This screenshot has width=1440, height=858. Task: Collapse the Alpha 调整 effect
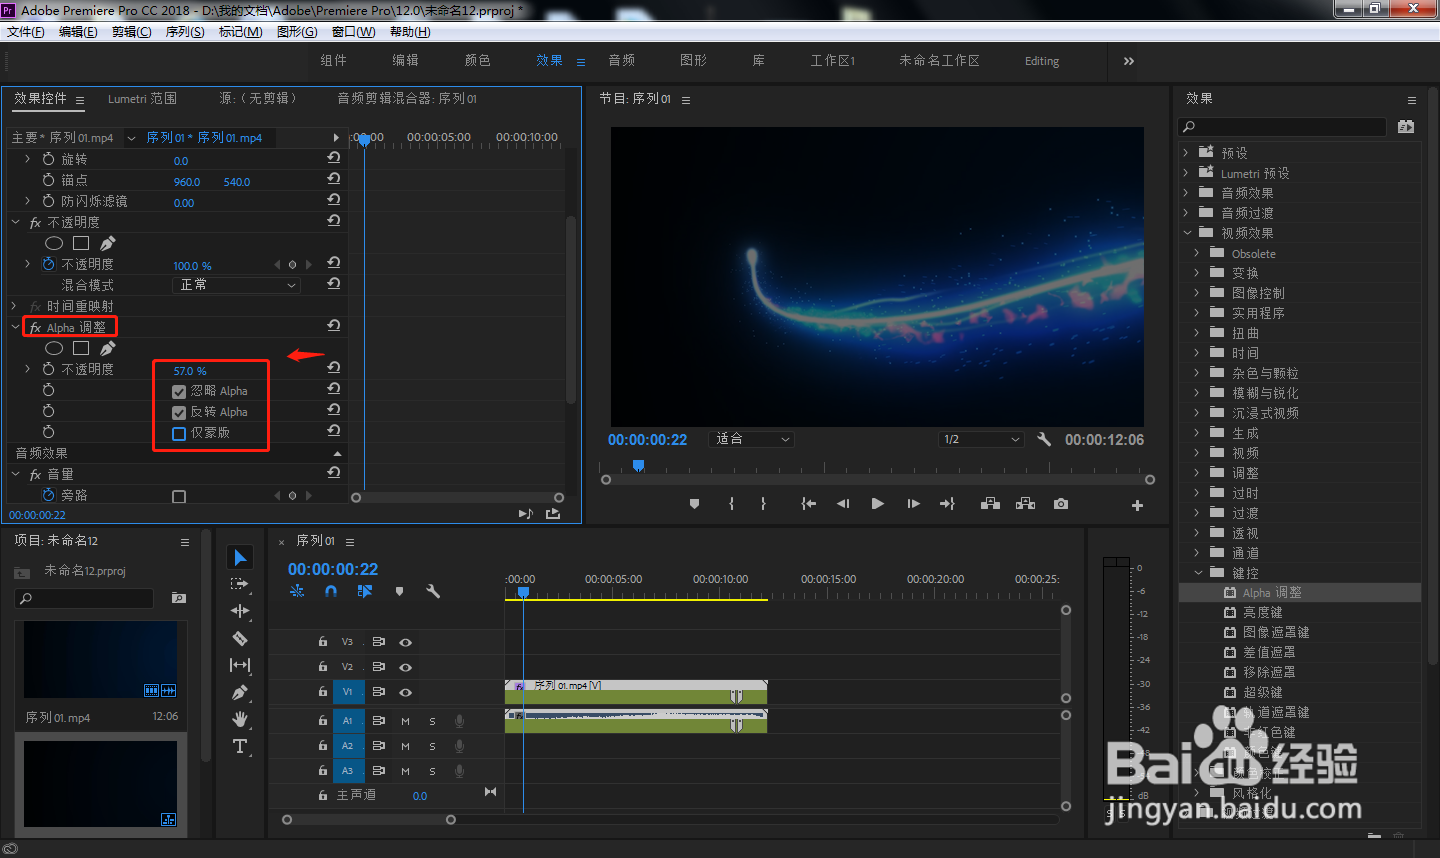click(x=15, y=327)
